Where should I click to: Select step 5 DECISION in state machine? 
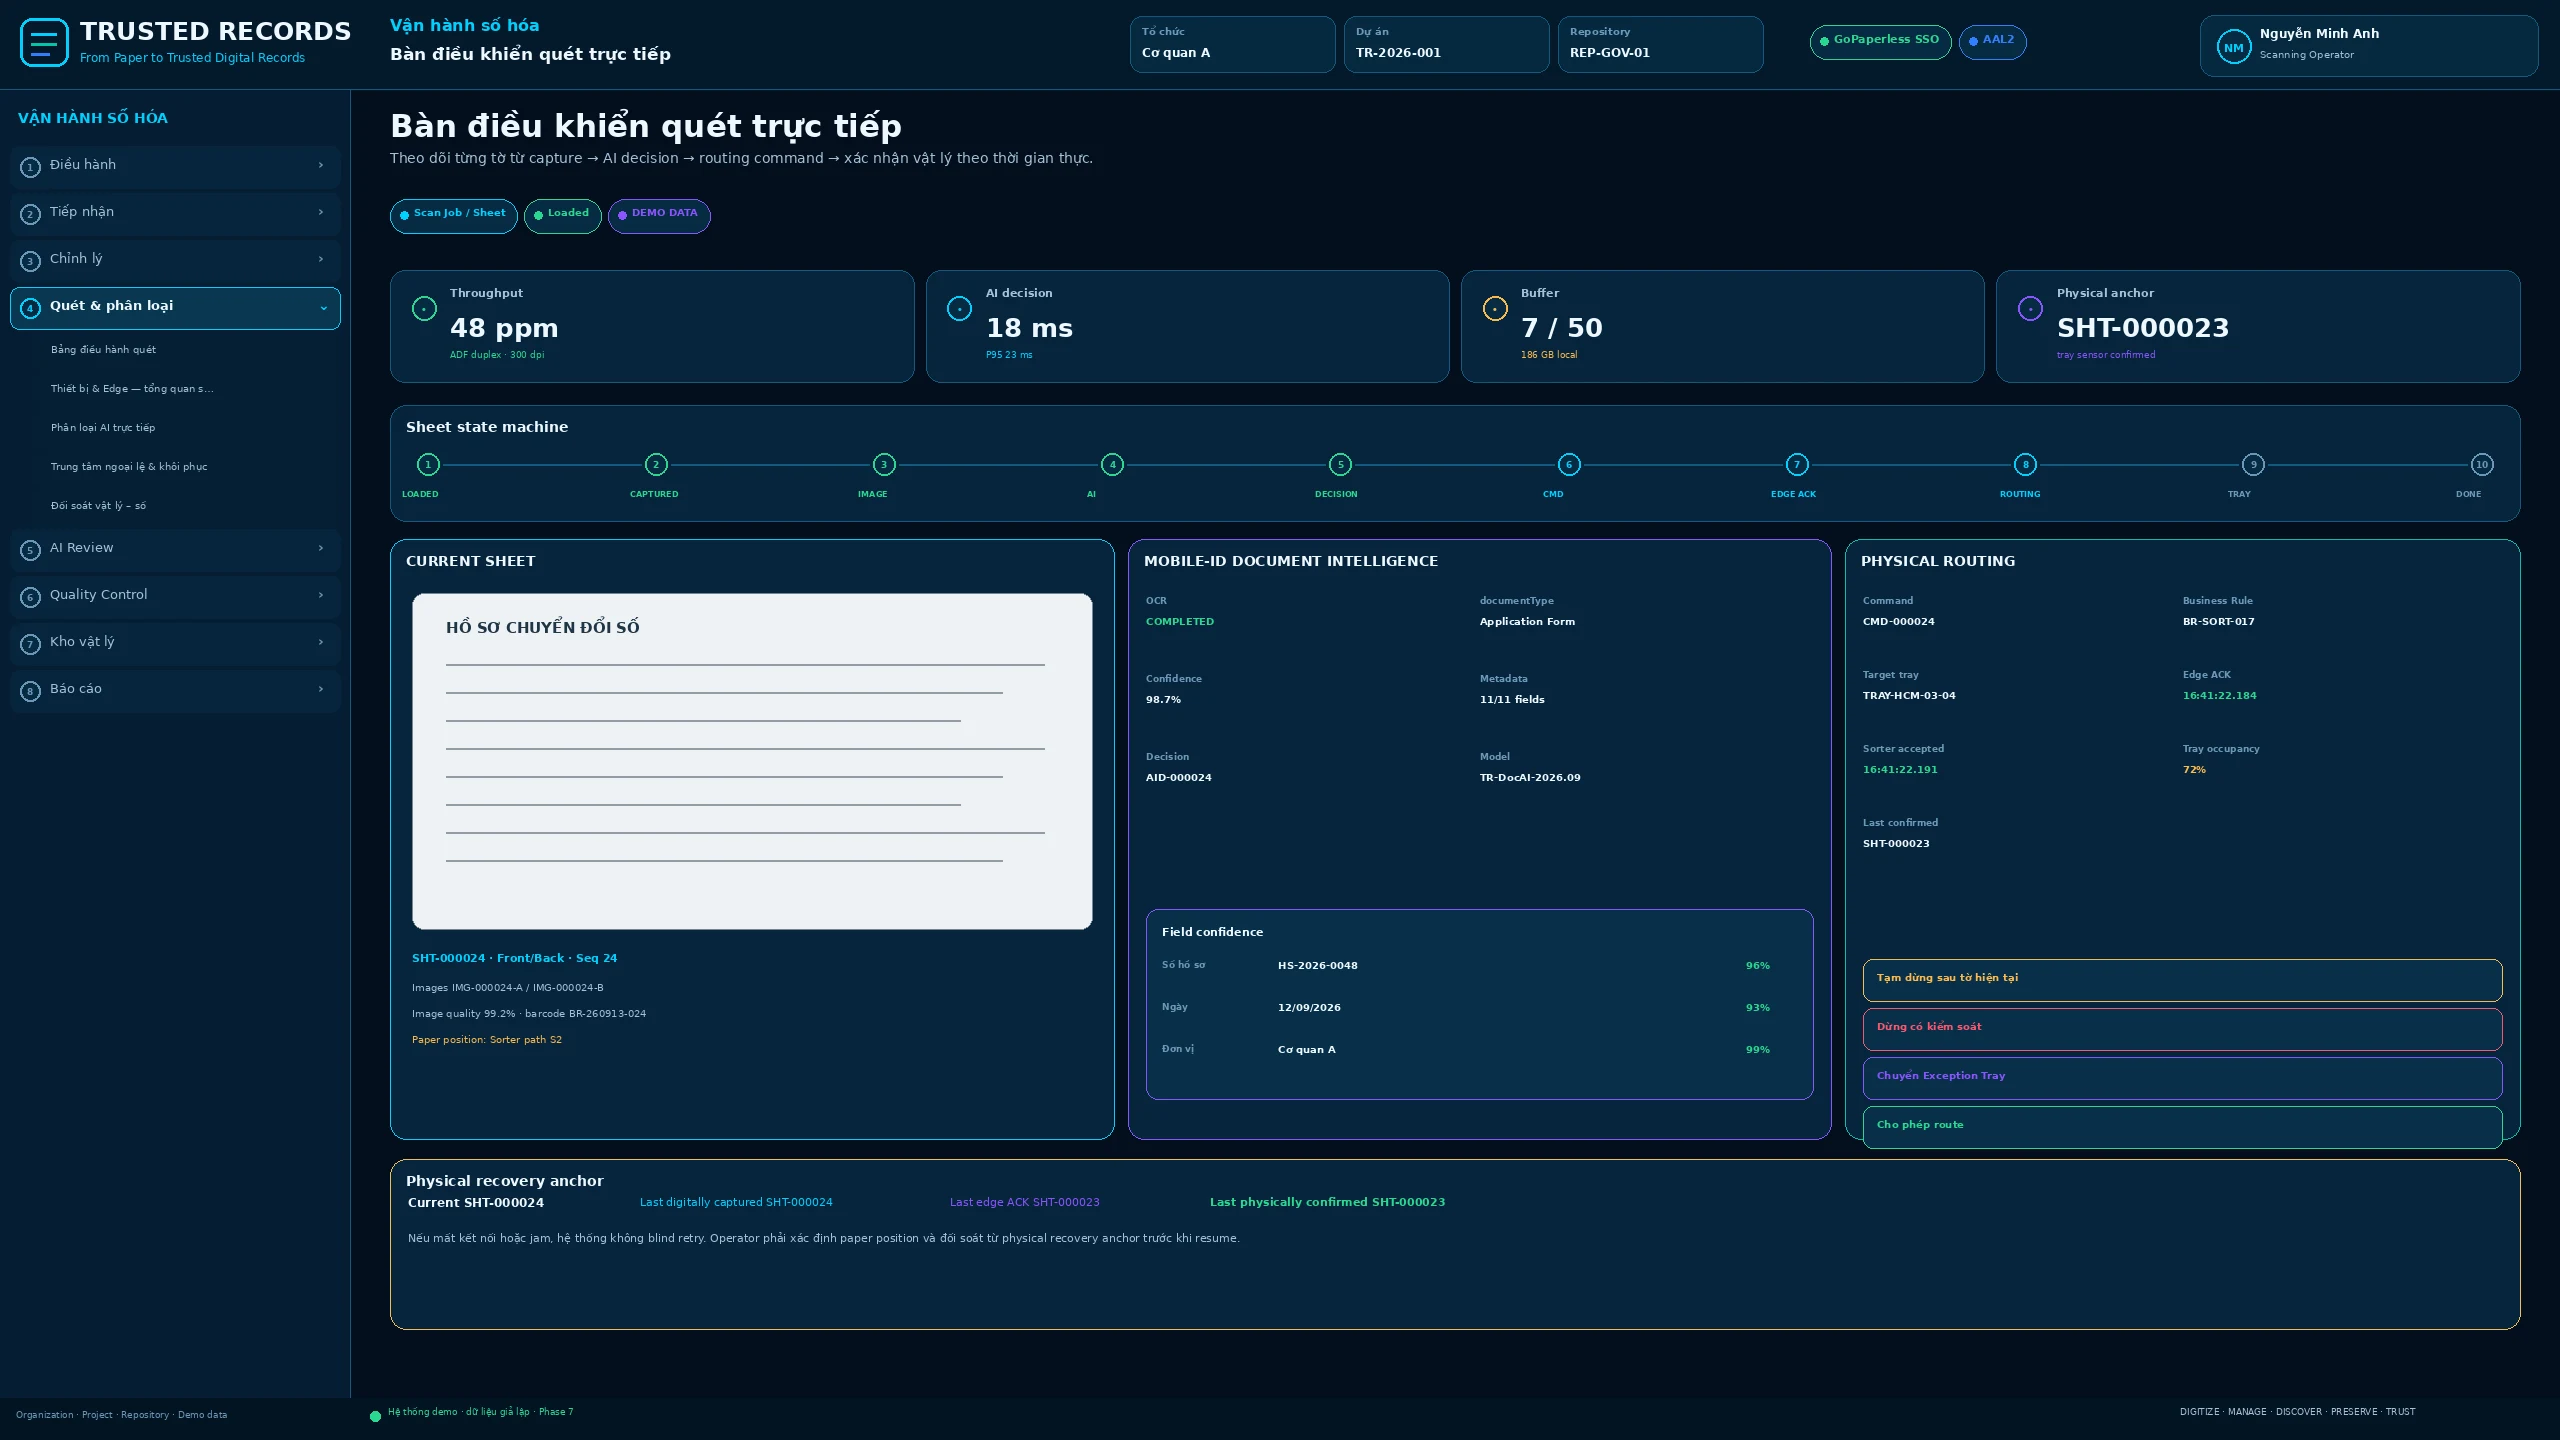(1340, 464)
